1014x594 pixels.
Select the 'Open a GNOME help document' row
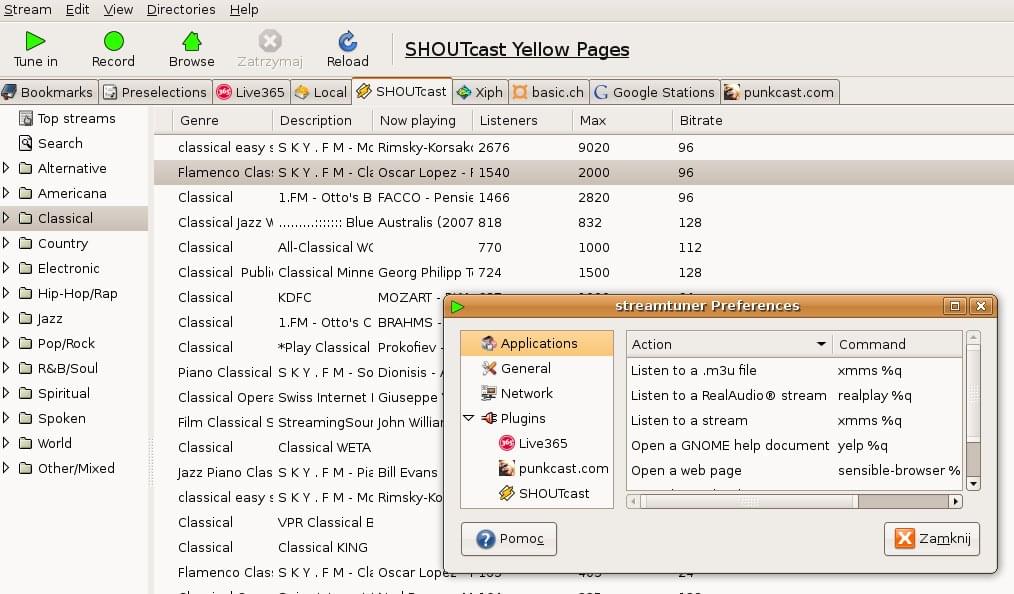795,445
